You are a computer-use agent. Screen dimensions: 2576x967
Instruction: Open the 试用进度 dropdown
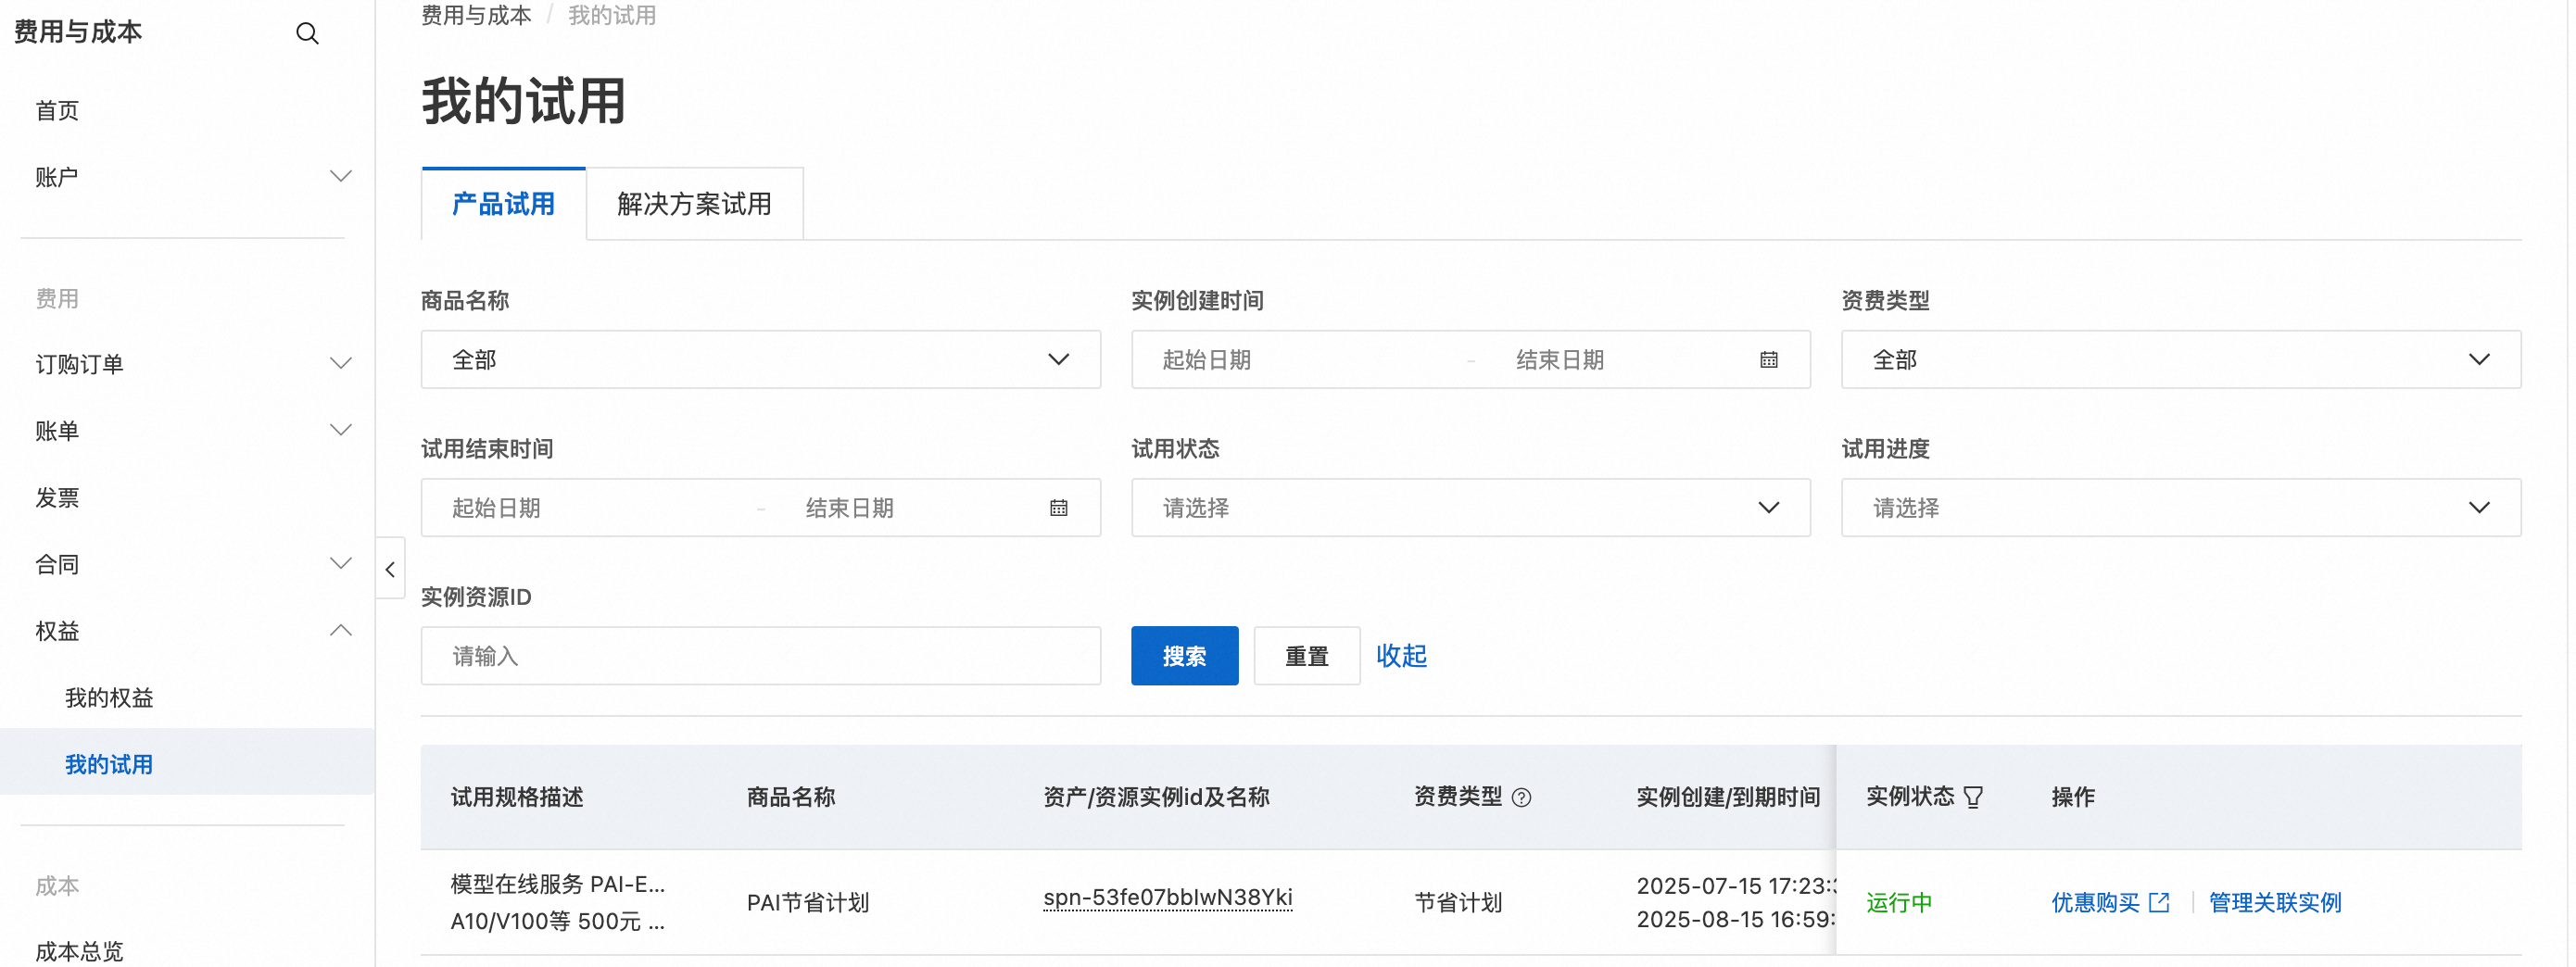click(2180, 508)
